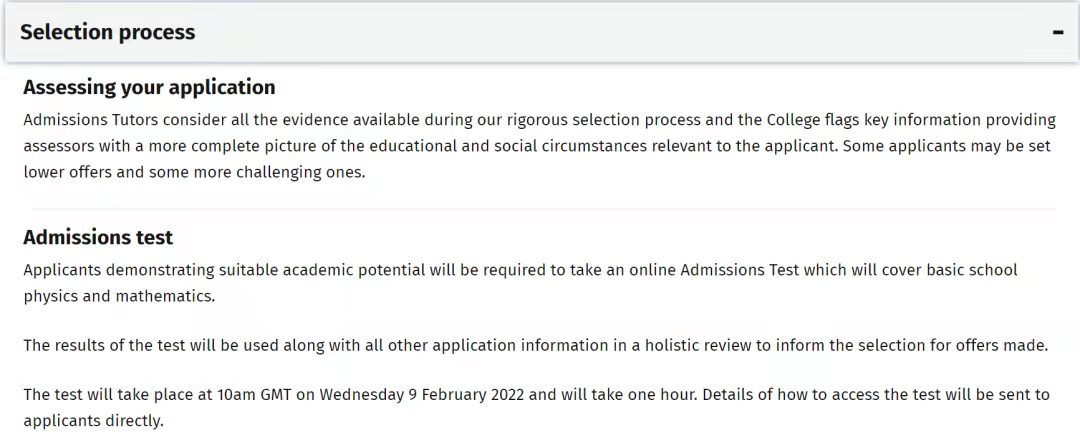Click the sentence about holistic review
1080x448 pixels.
coord(536,345)
